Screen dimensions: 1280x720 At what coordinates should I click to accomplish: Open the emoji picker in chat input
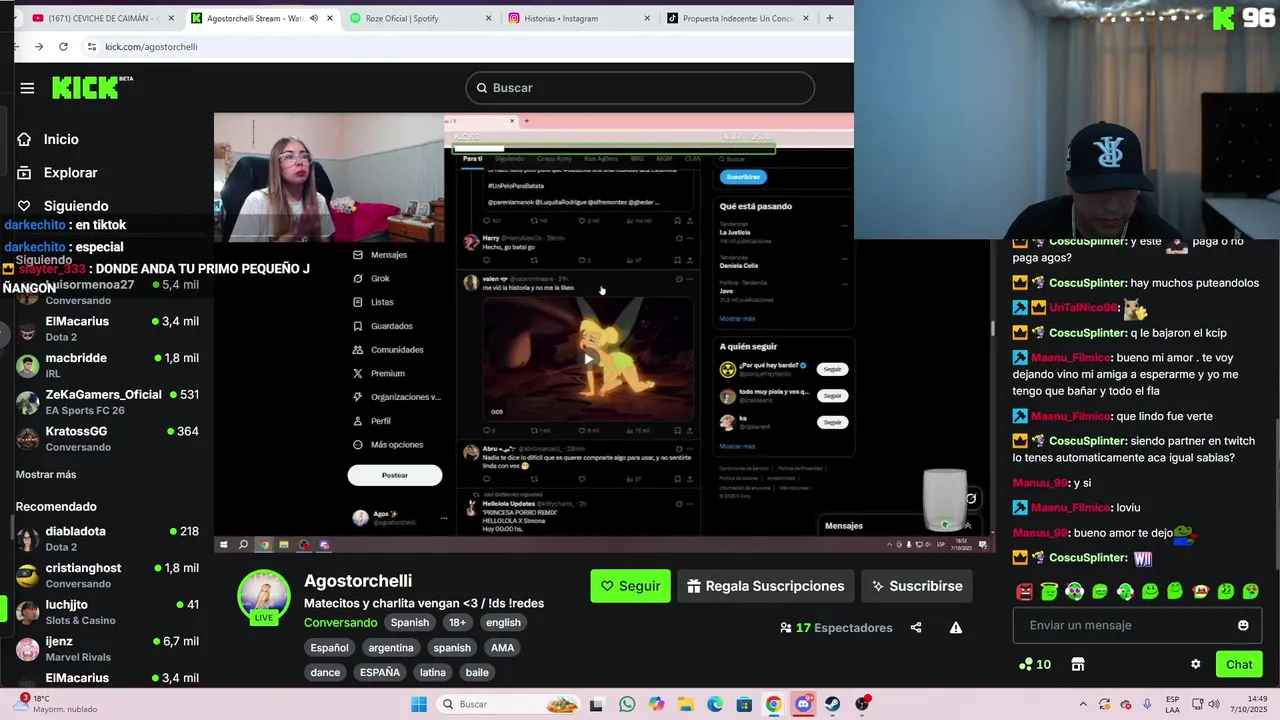(1243, 625)
